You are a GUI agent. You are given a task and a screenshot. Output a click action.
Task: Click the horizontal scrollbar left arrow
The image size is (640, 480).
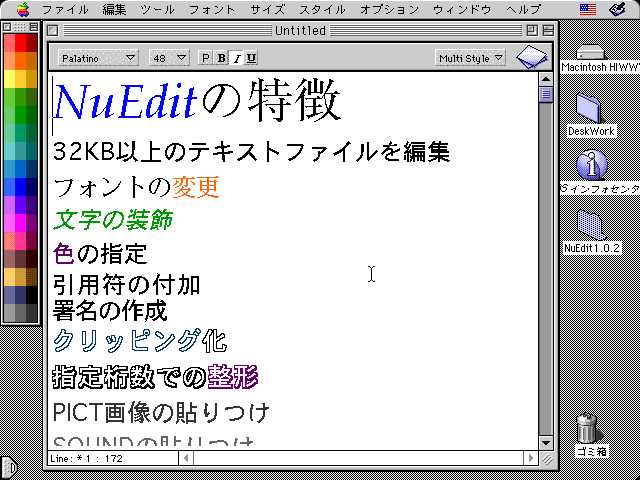(186, 458)
